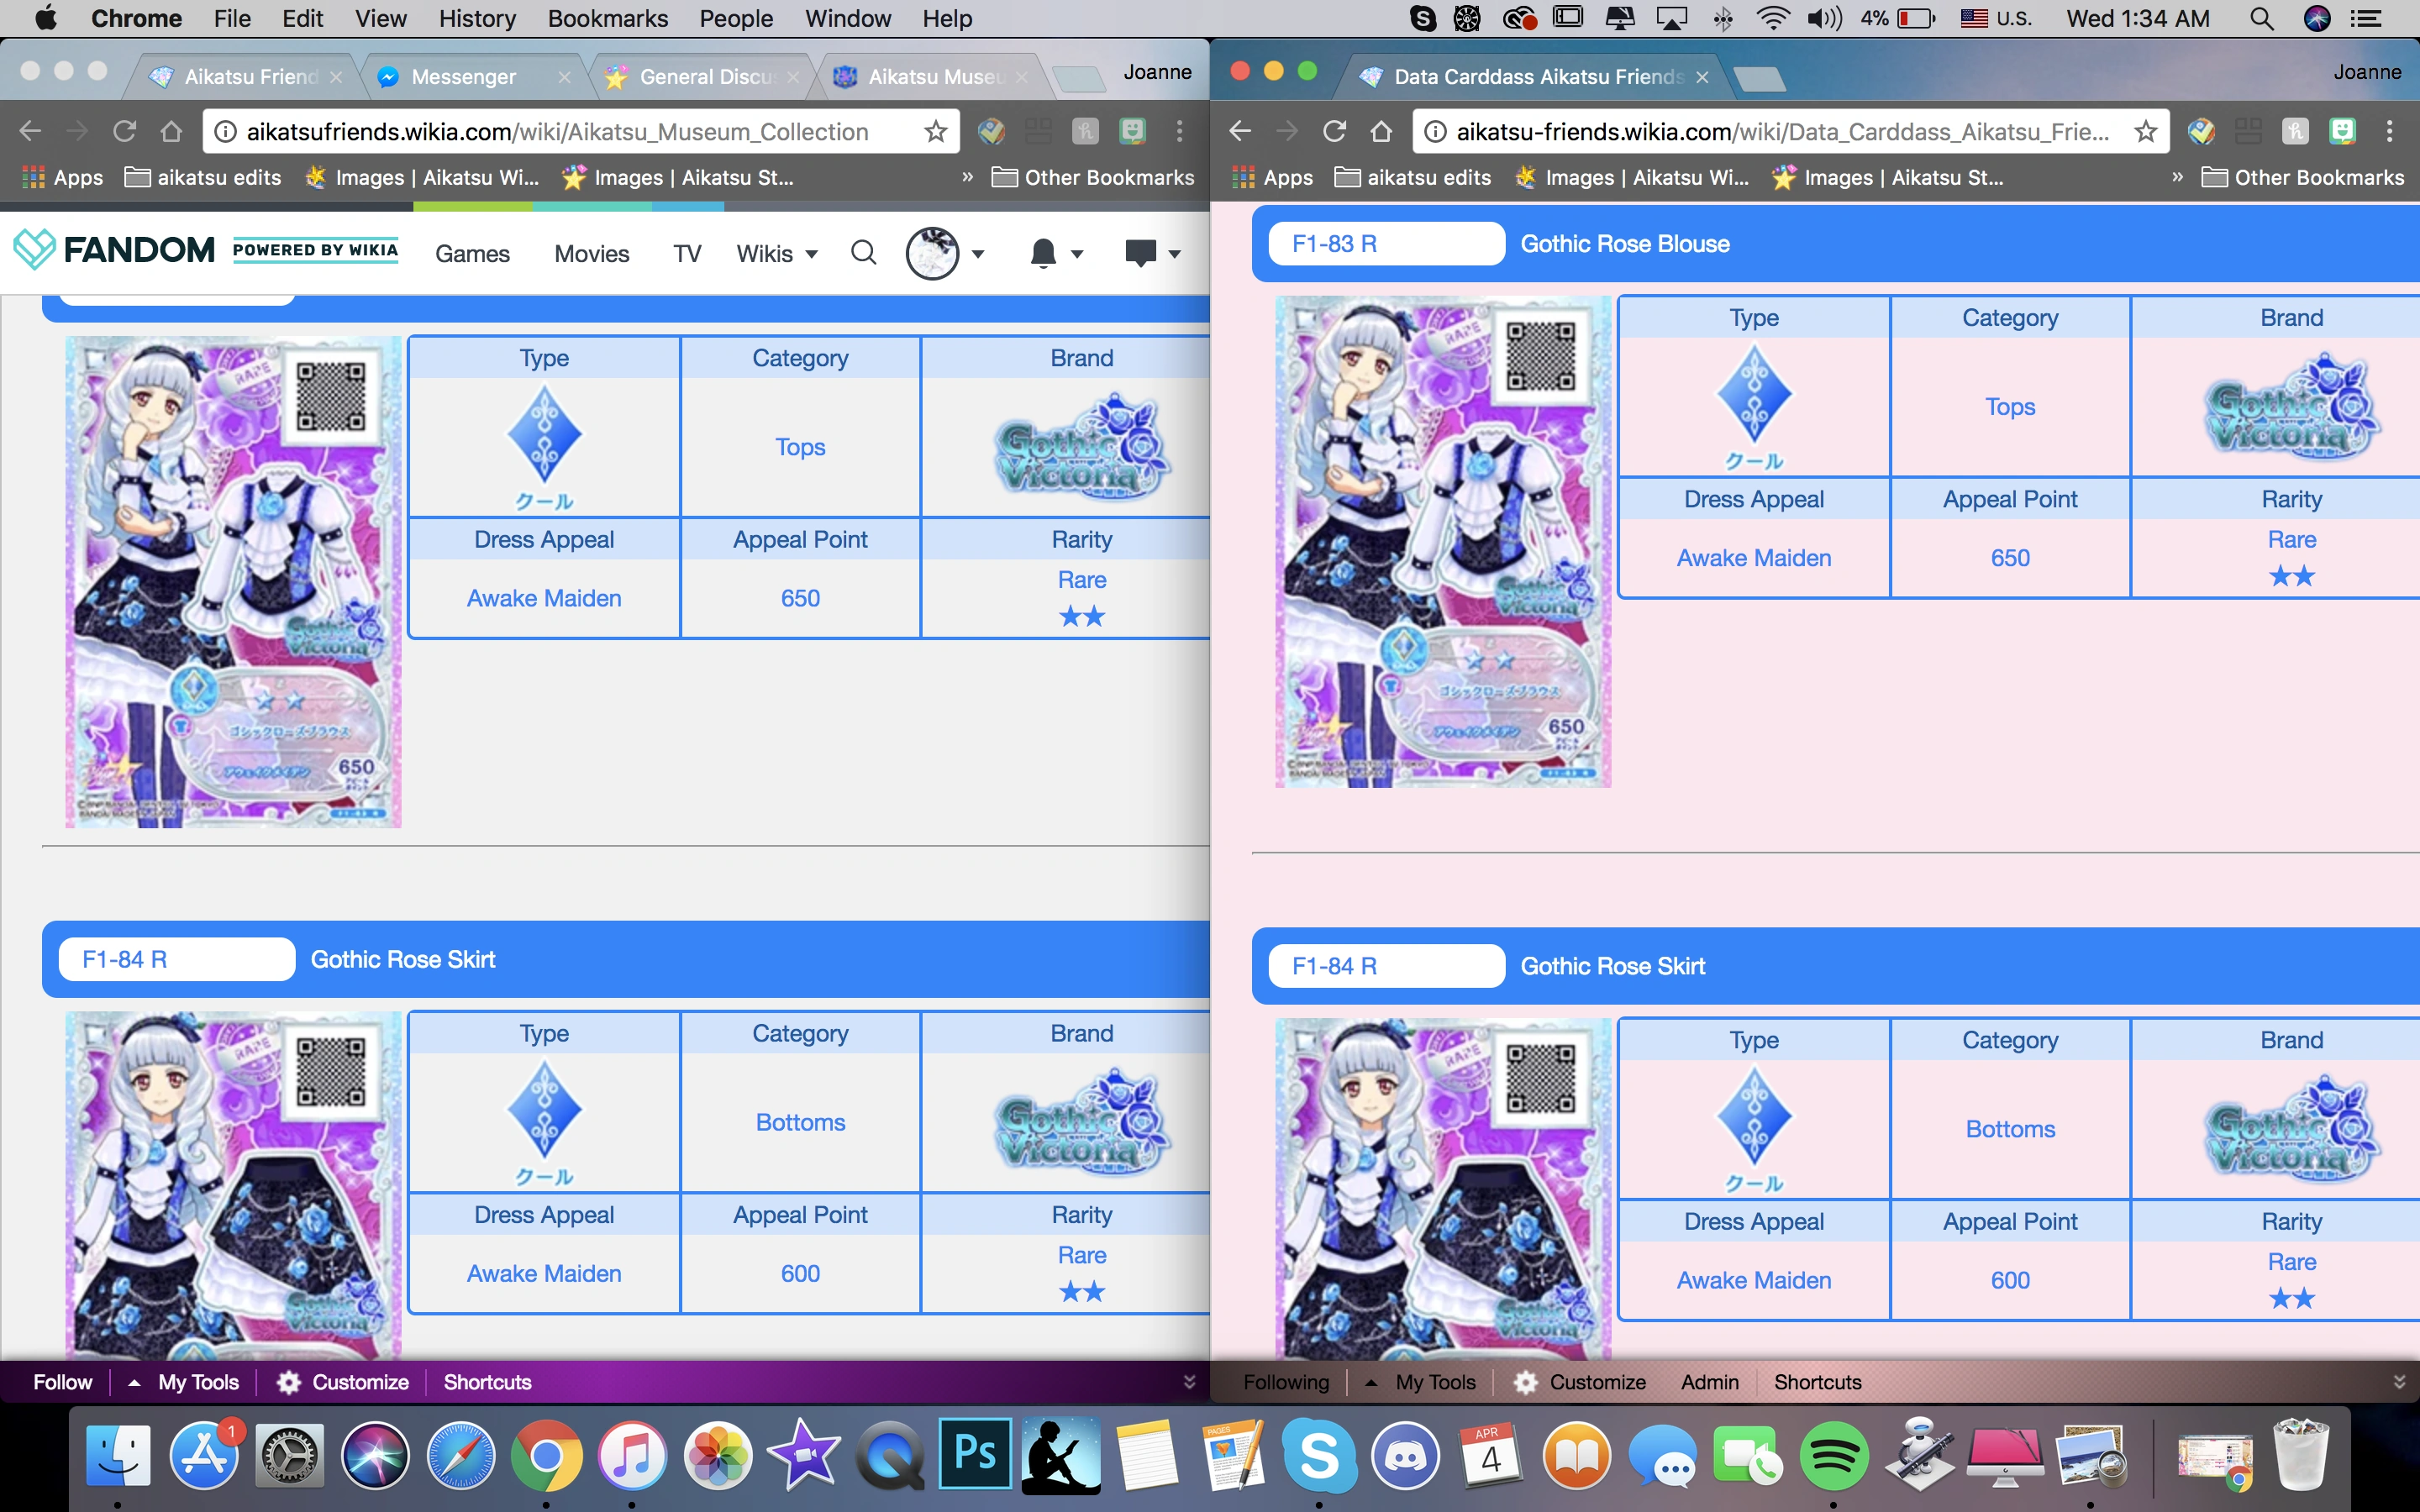The image size is (2420, 1512).
Task: Open Photoshop from the dock
Action: coord(975,1454)
